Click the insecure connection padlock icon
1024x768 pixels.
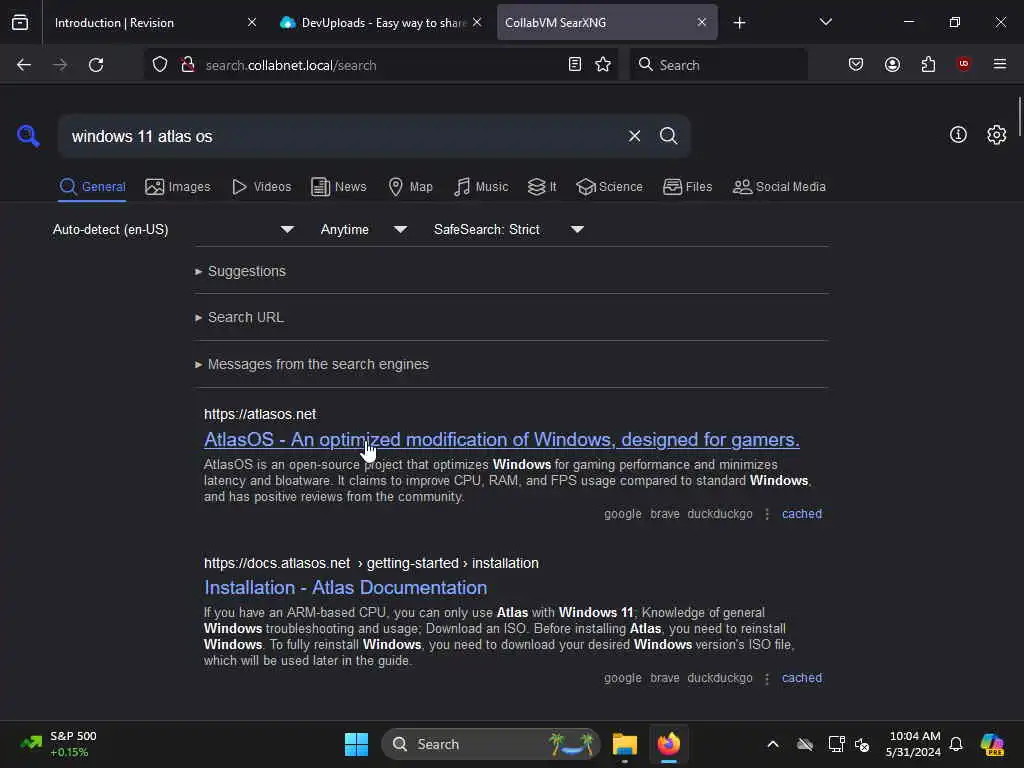tap(188, 65)
